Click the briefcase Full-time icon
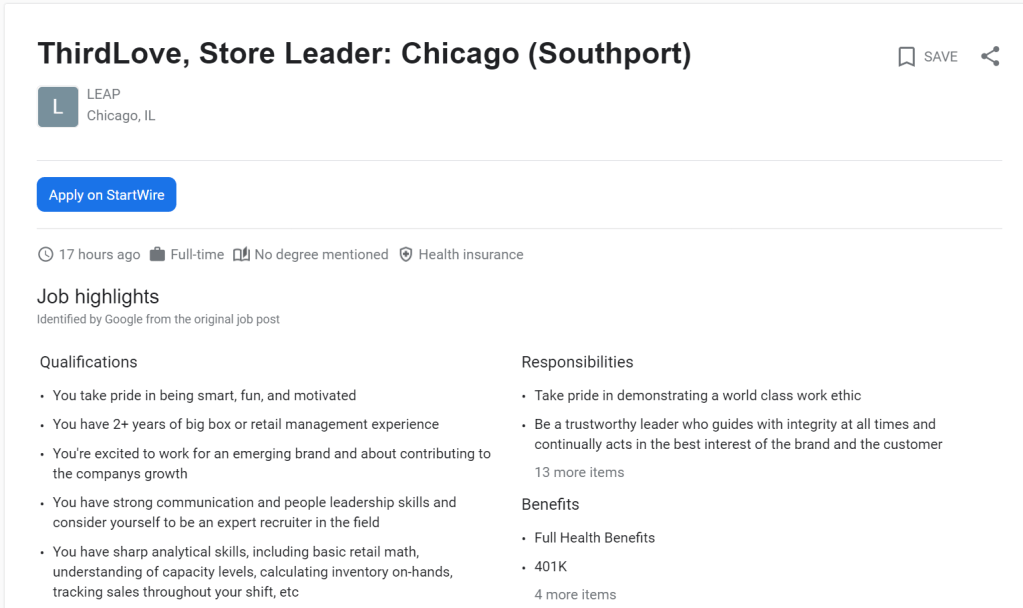Screen dimensions: 1023x608 pyautogui.click(x=157, y=255)
